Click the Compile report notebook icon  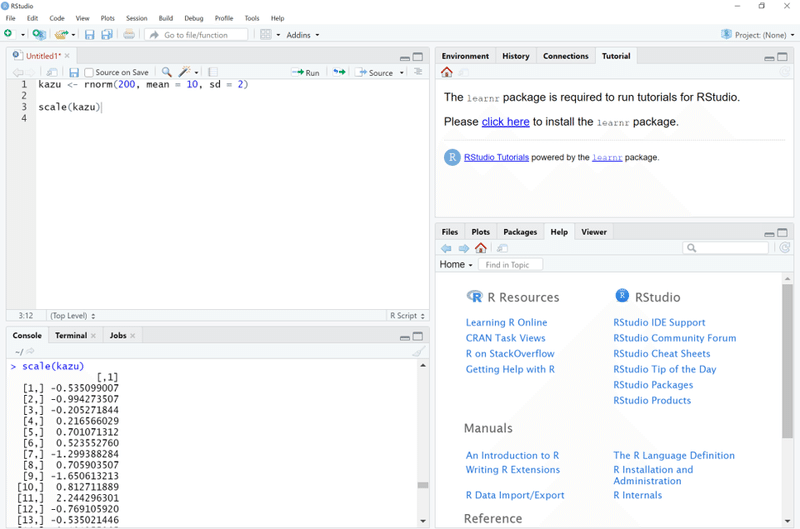pyautogui.click(x=213, y=72)
